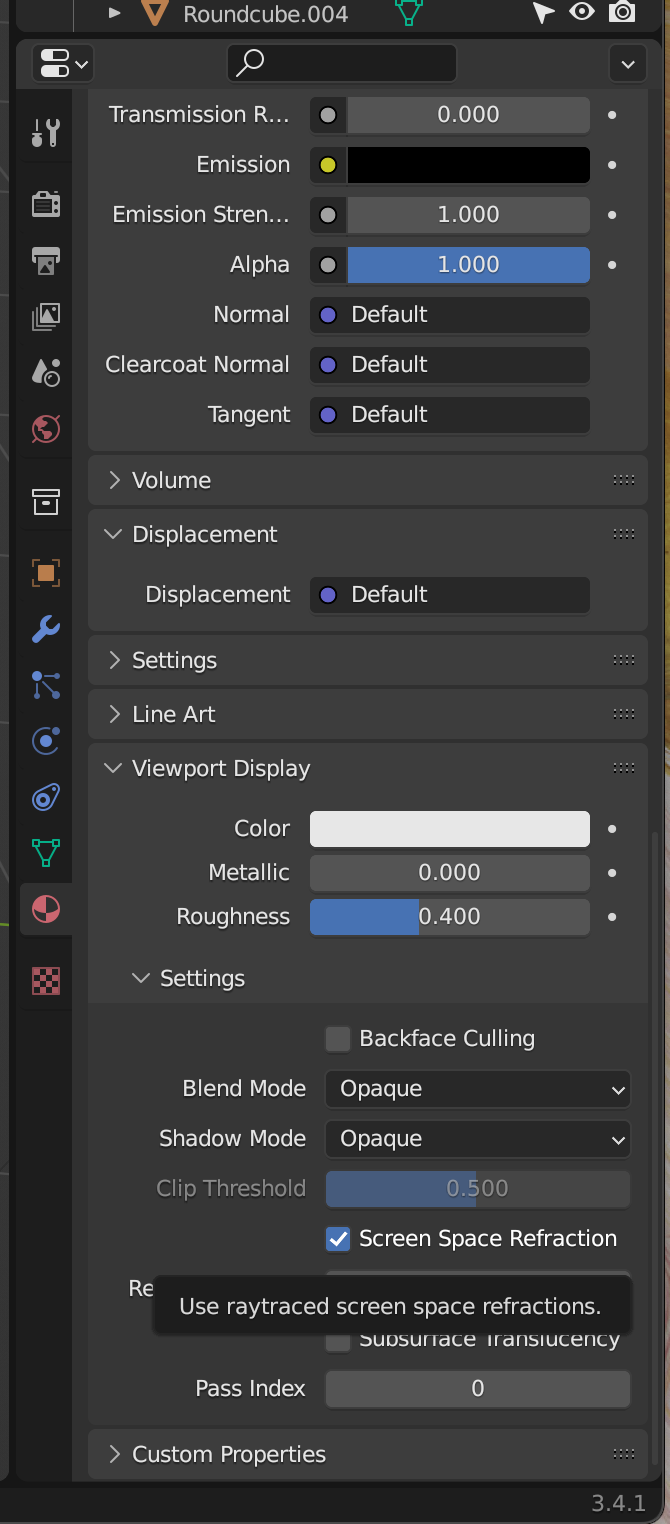Open the Physics properties tab
This screenshot has width=670, height=1524.
46,741
